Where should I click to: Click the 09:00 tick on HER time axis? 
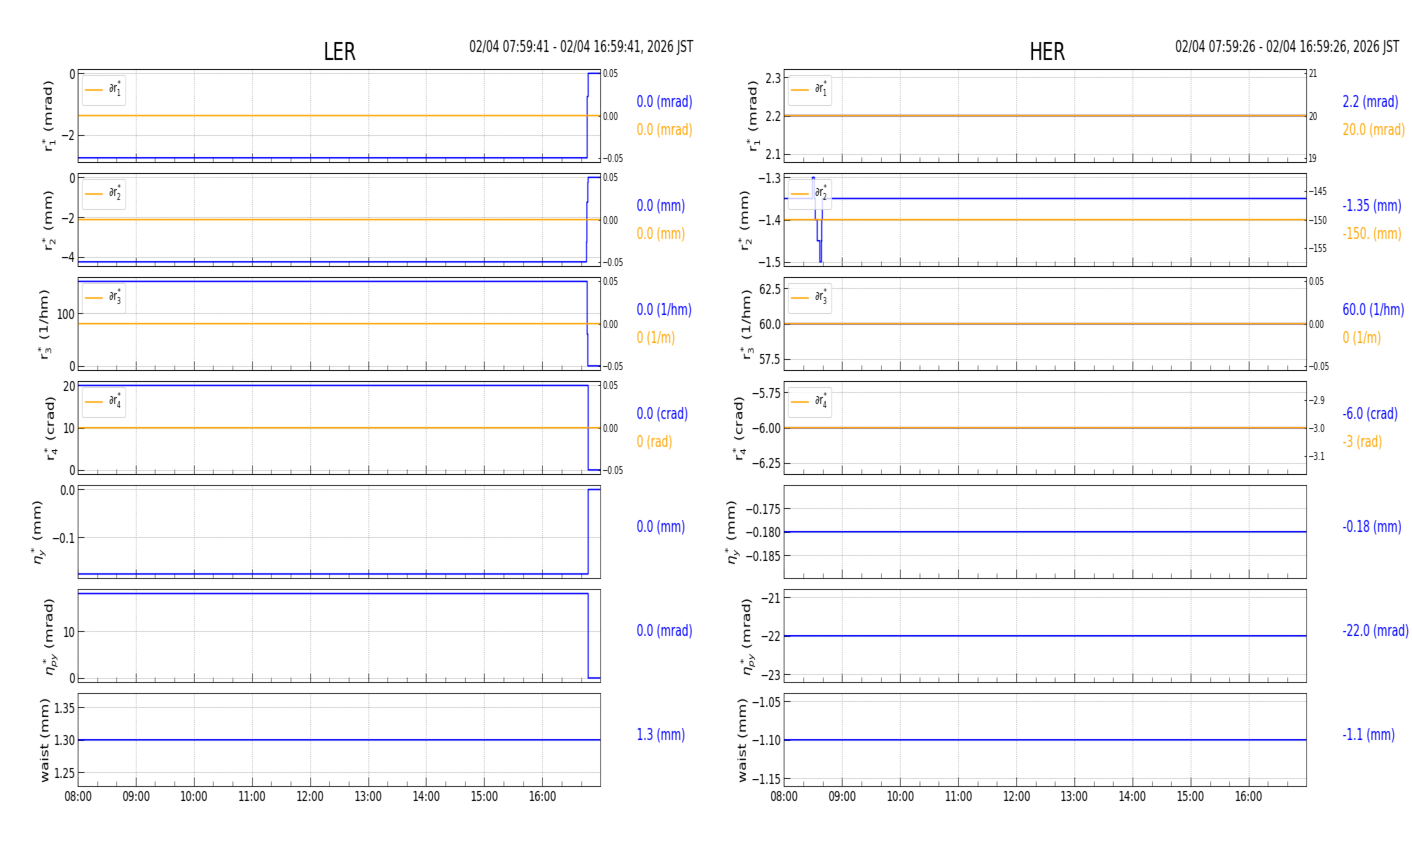click(842, 797)
